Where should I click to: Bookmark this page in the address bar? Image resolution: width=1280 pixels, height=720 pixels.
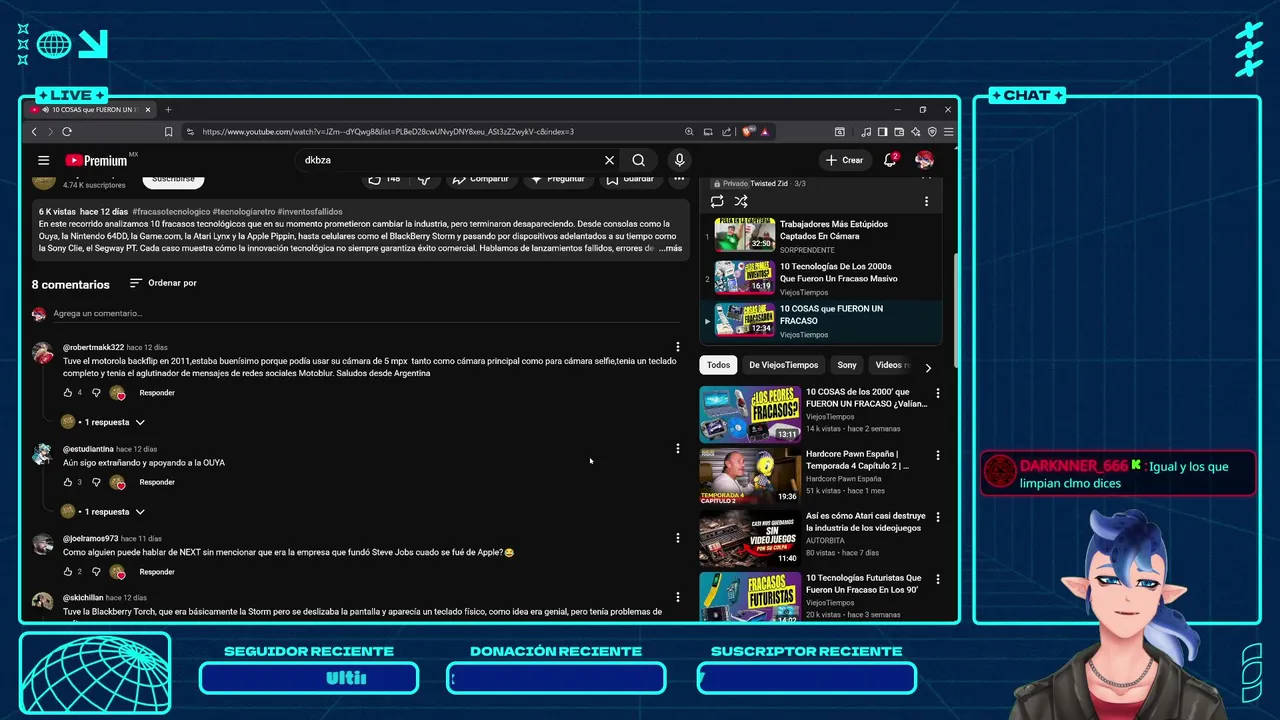[168, 132]
